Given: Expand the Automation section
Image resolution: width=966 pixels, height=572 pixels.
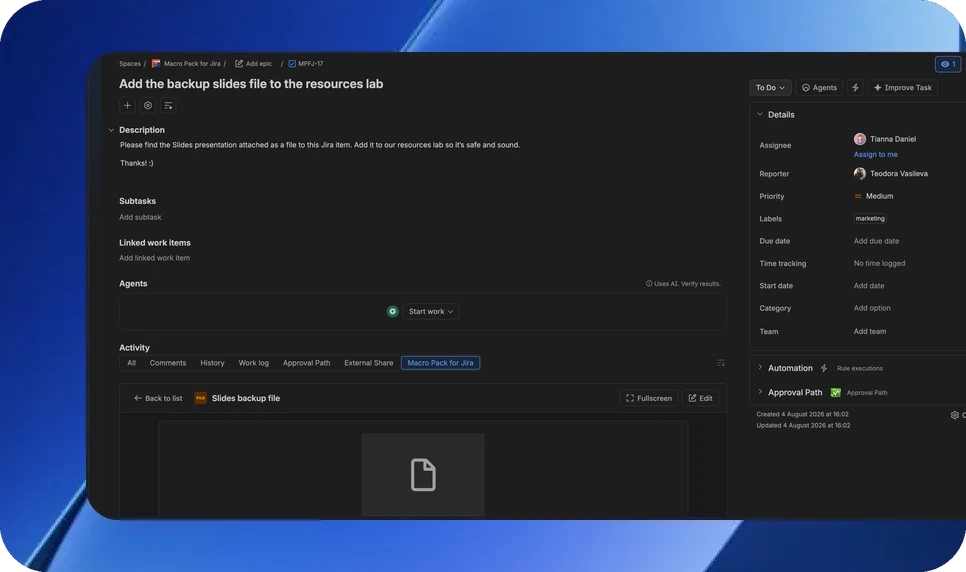Looking at the screenshot, I should (760, 367).
